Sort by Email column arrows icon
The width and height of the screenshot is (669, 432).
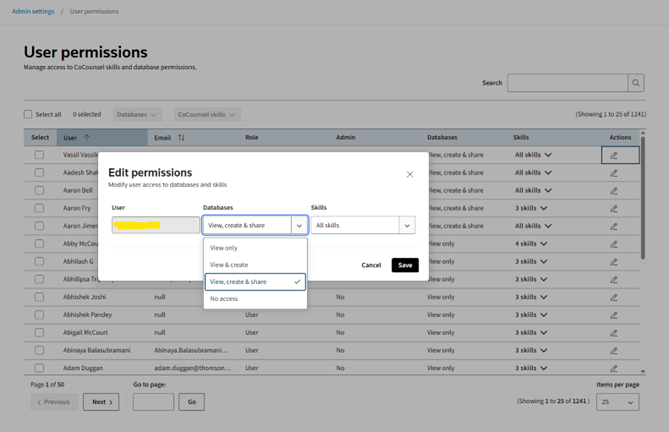pyautogui.click(x=181, y=138)
